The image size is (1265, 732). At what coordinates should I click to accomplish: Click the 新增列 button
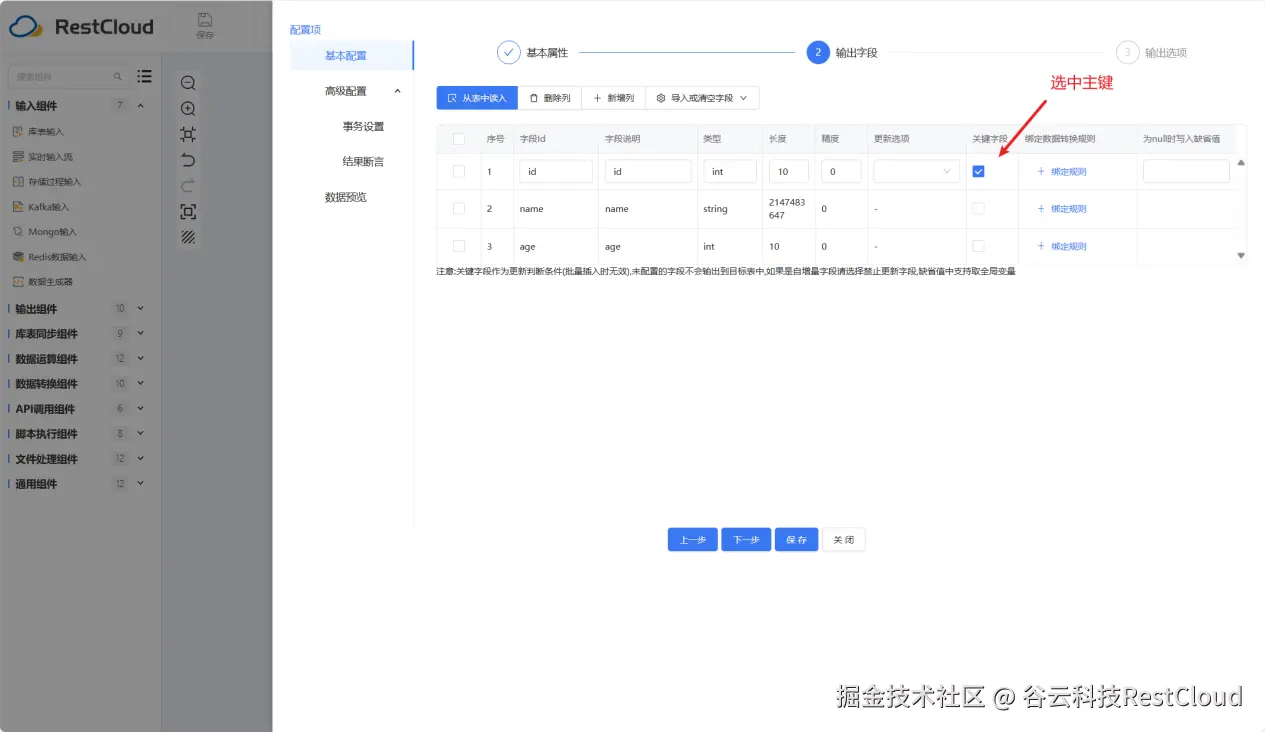coord(613,98)
